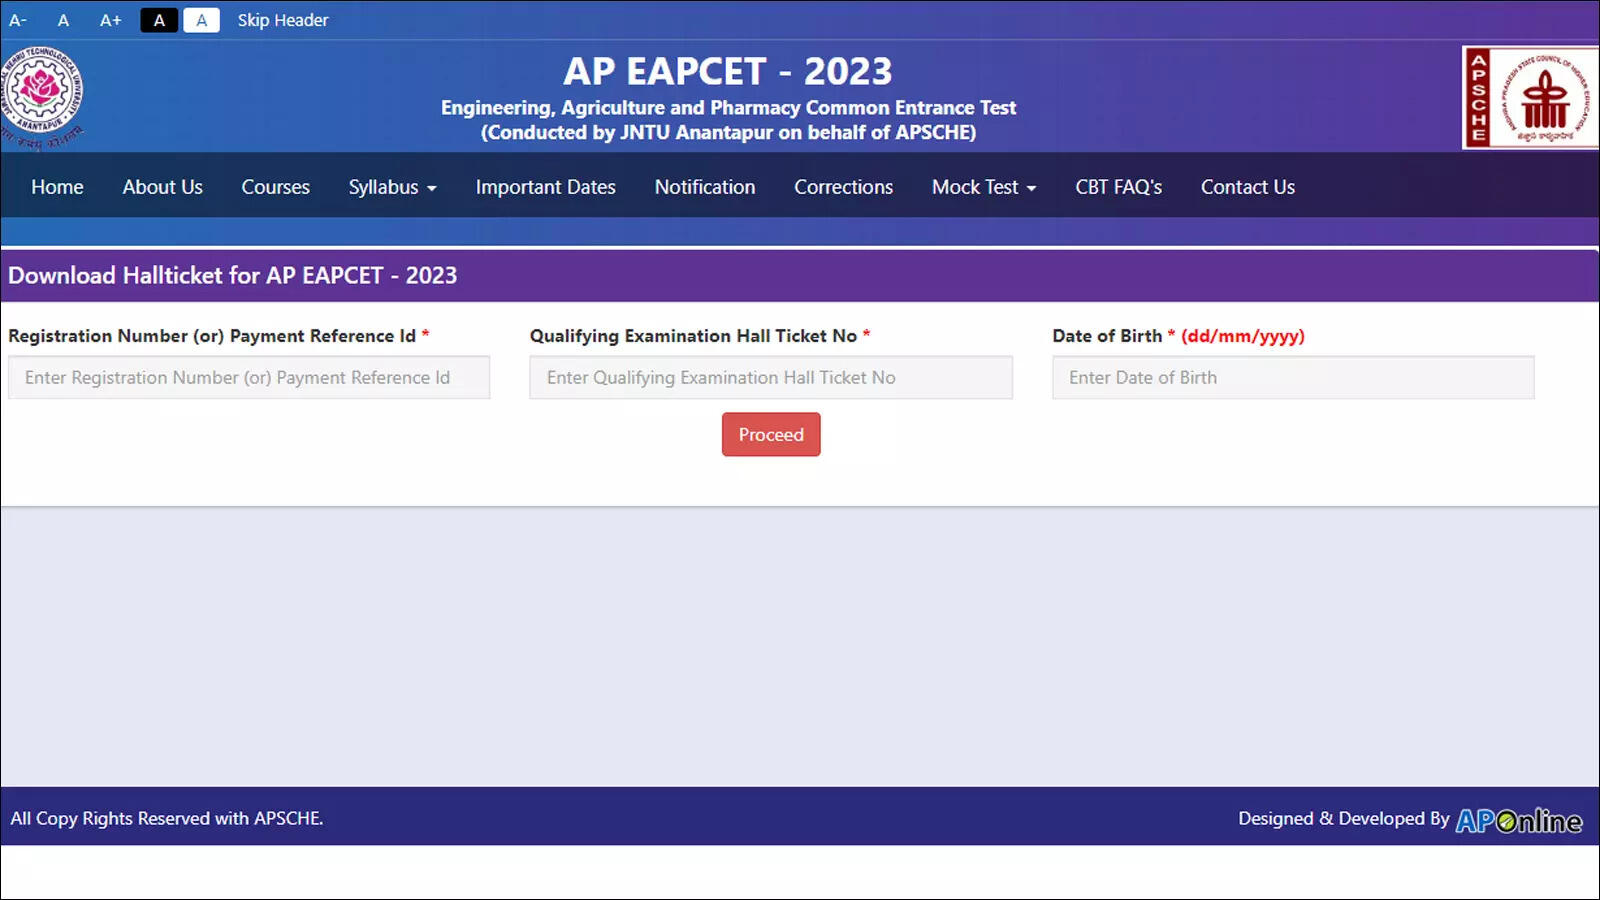
Task: Click the red Proceed button
Action: (771, 434)
